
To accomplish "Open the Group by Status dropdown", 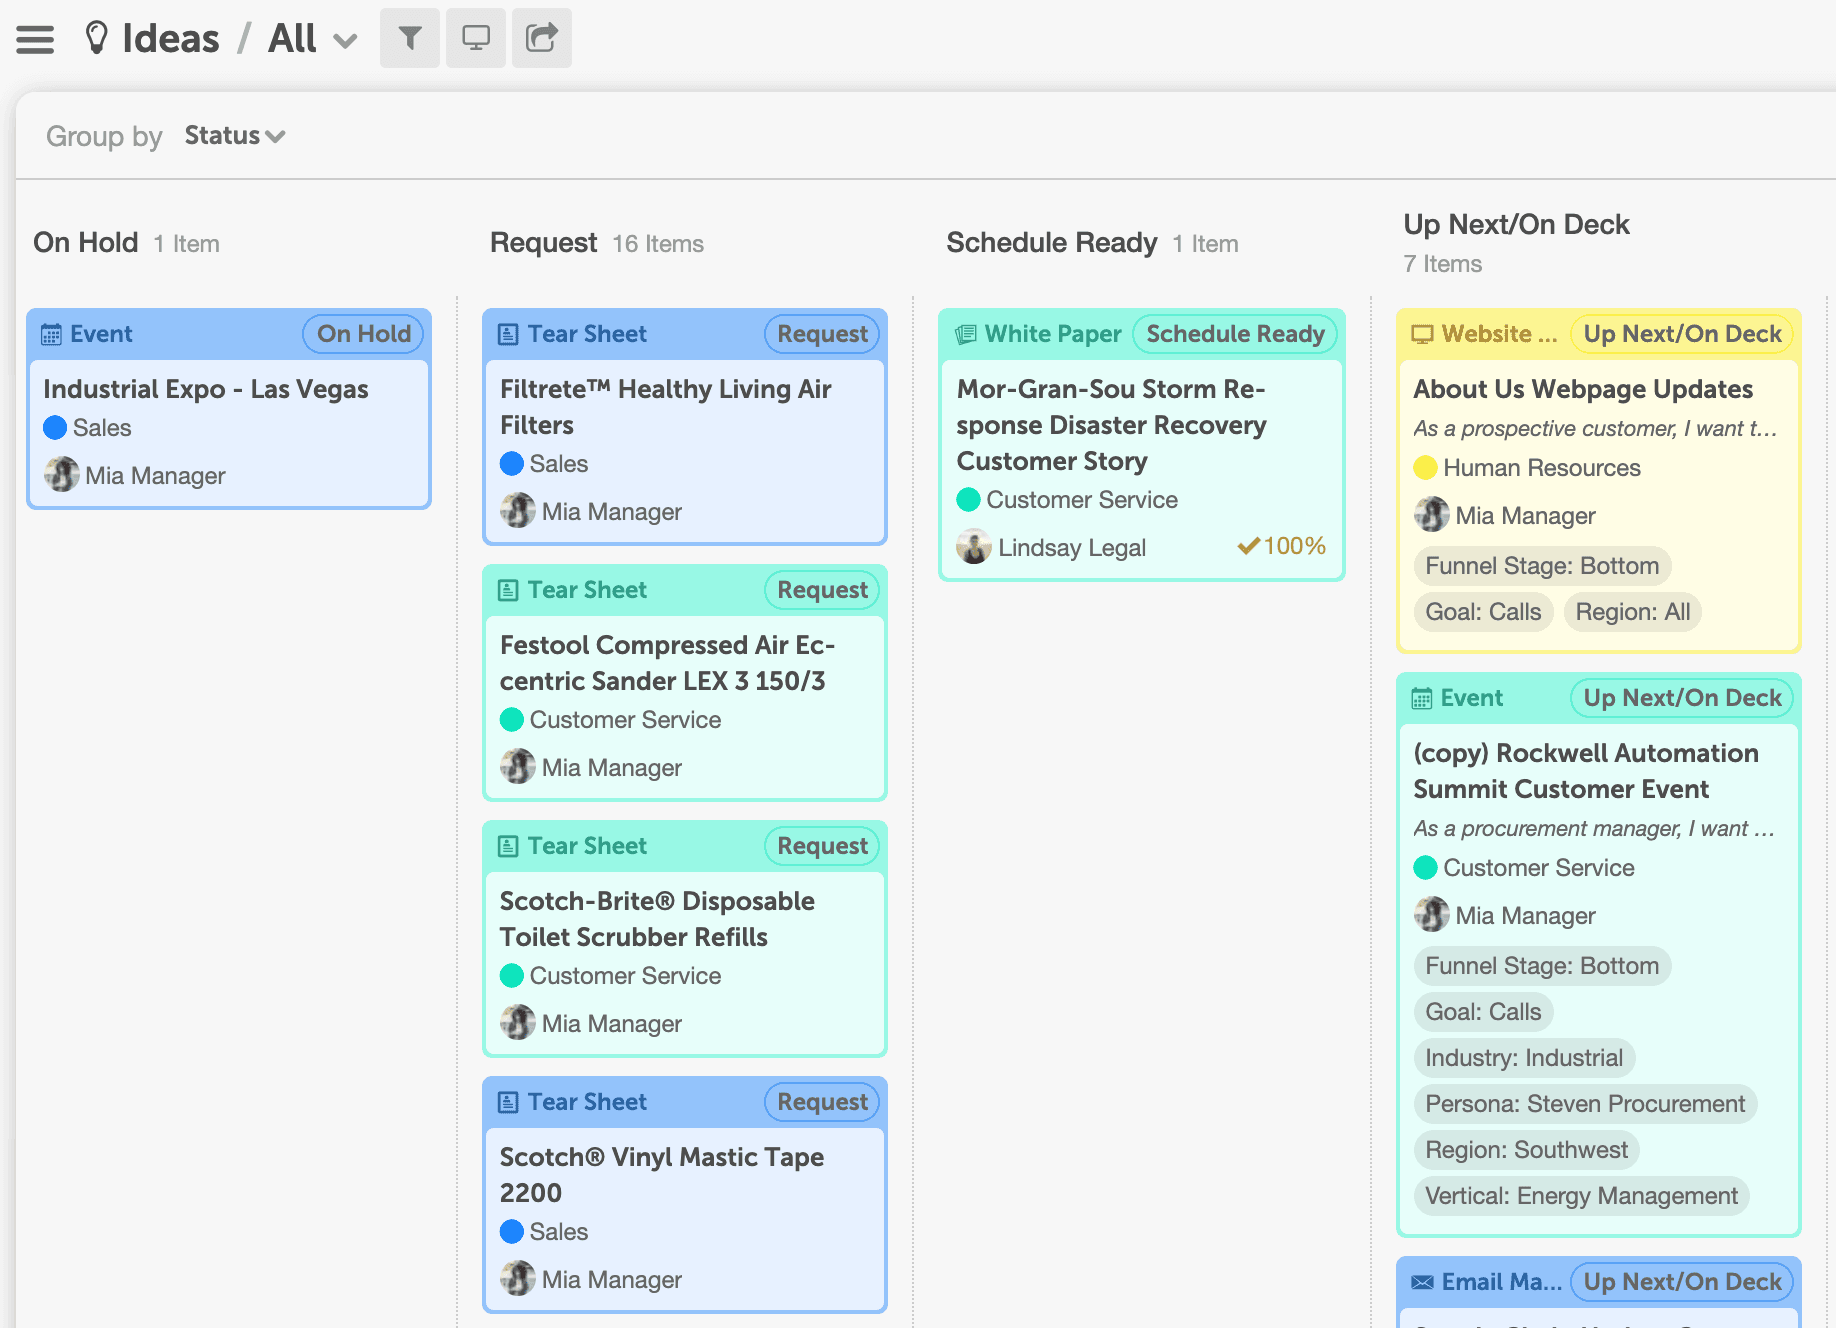I will [235, 135].
